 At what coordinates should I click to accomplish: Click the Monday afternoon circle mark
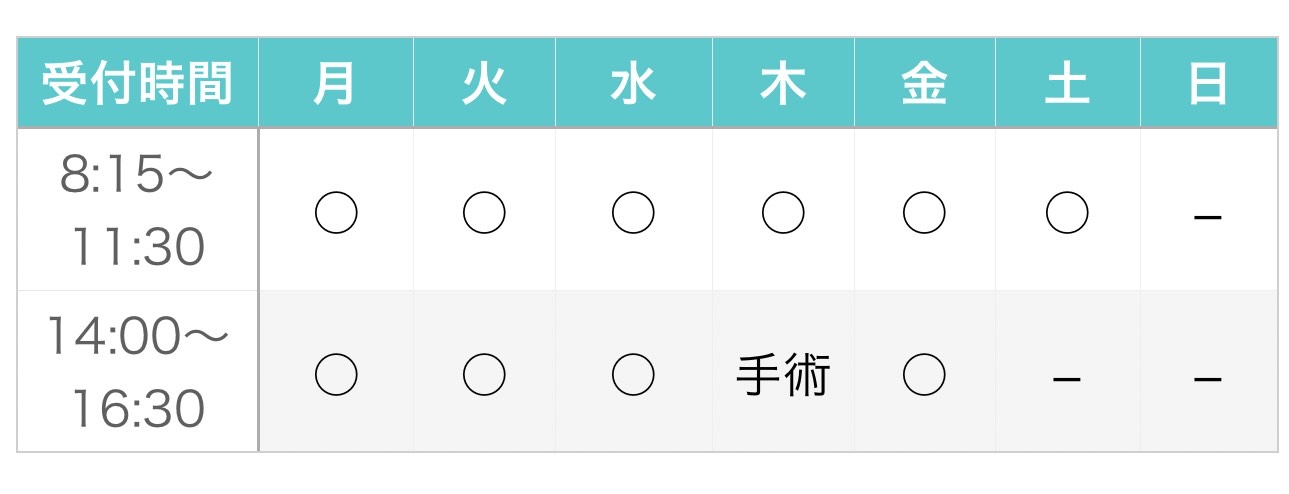pos(336,375)
